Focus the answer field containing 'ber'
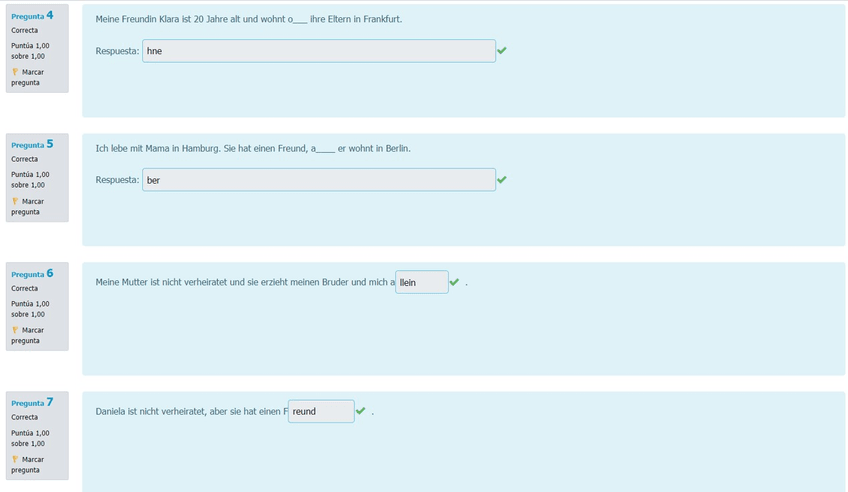Image resolution: width=848 pixels, height=492 pixels. tap(319, 179)
